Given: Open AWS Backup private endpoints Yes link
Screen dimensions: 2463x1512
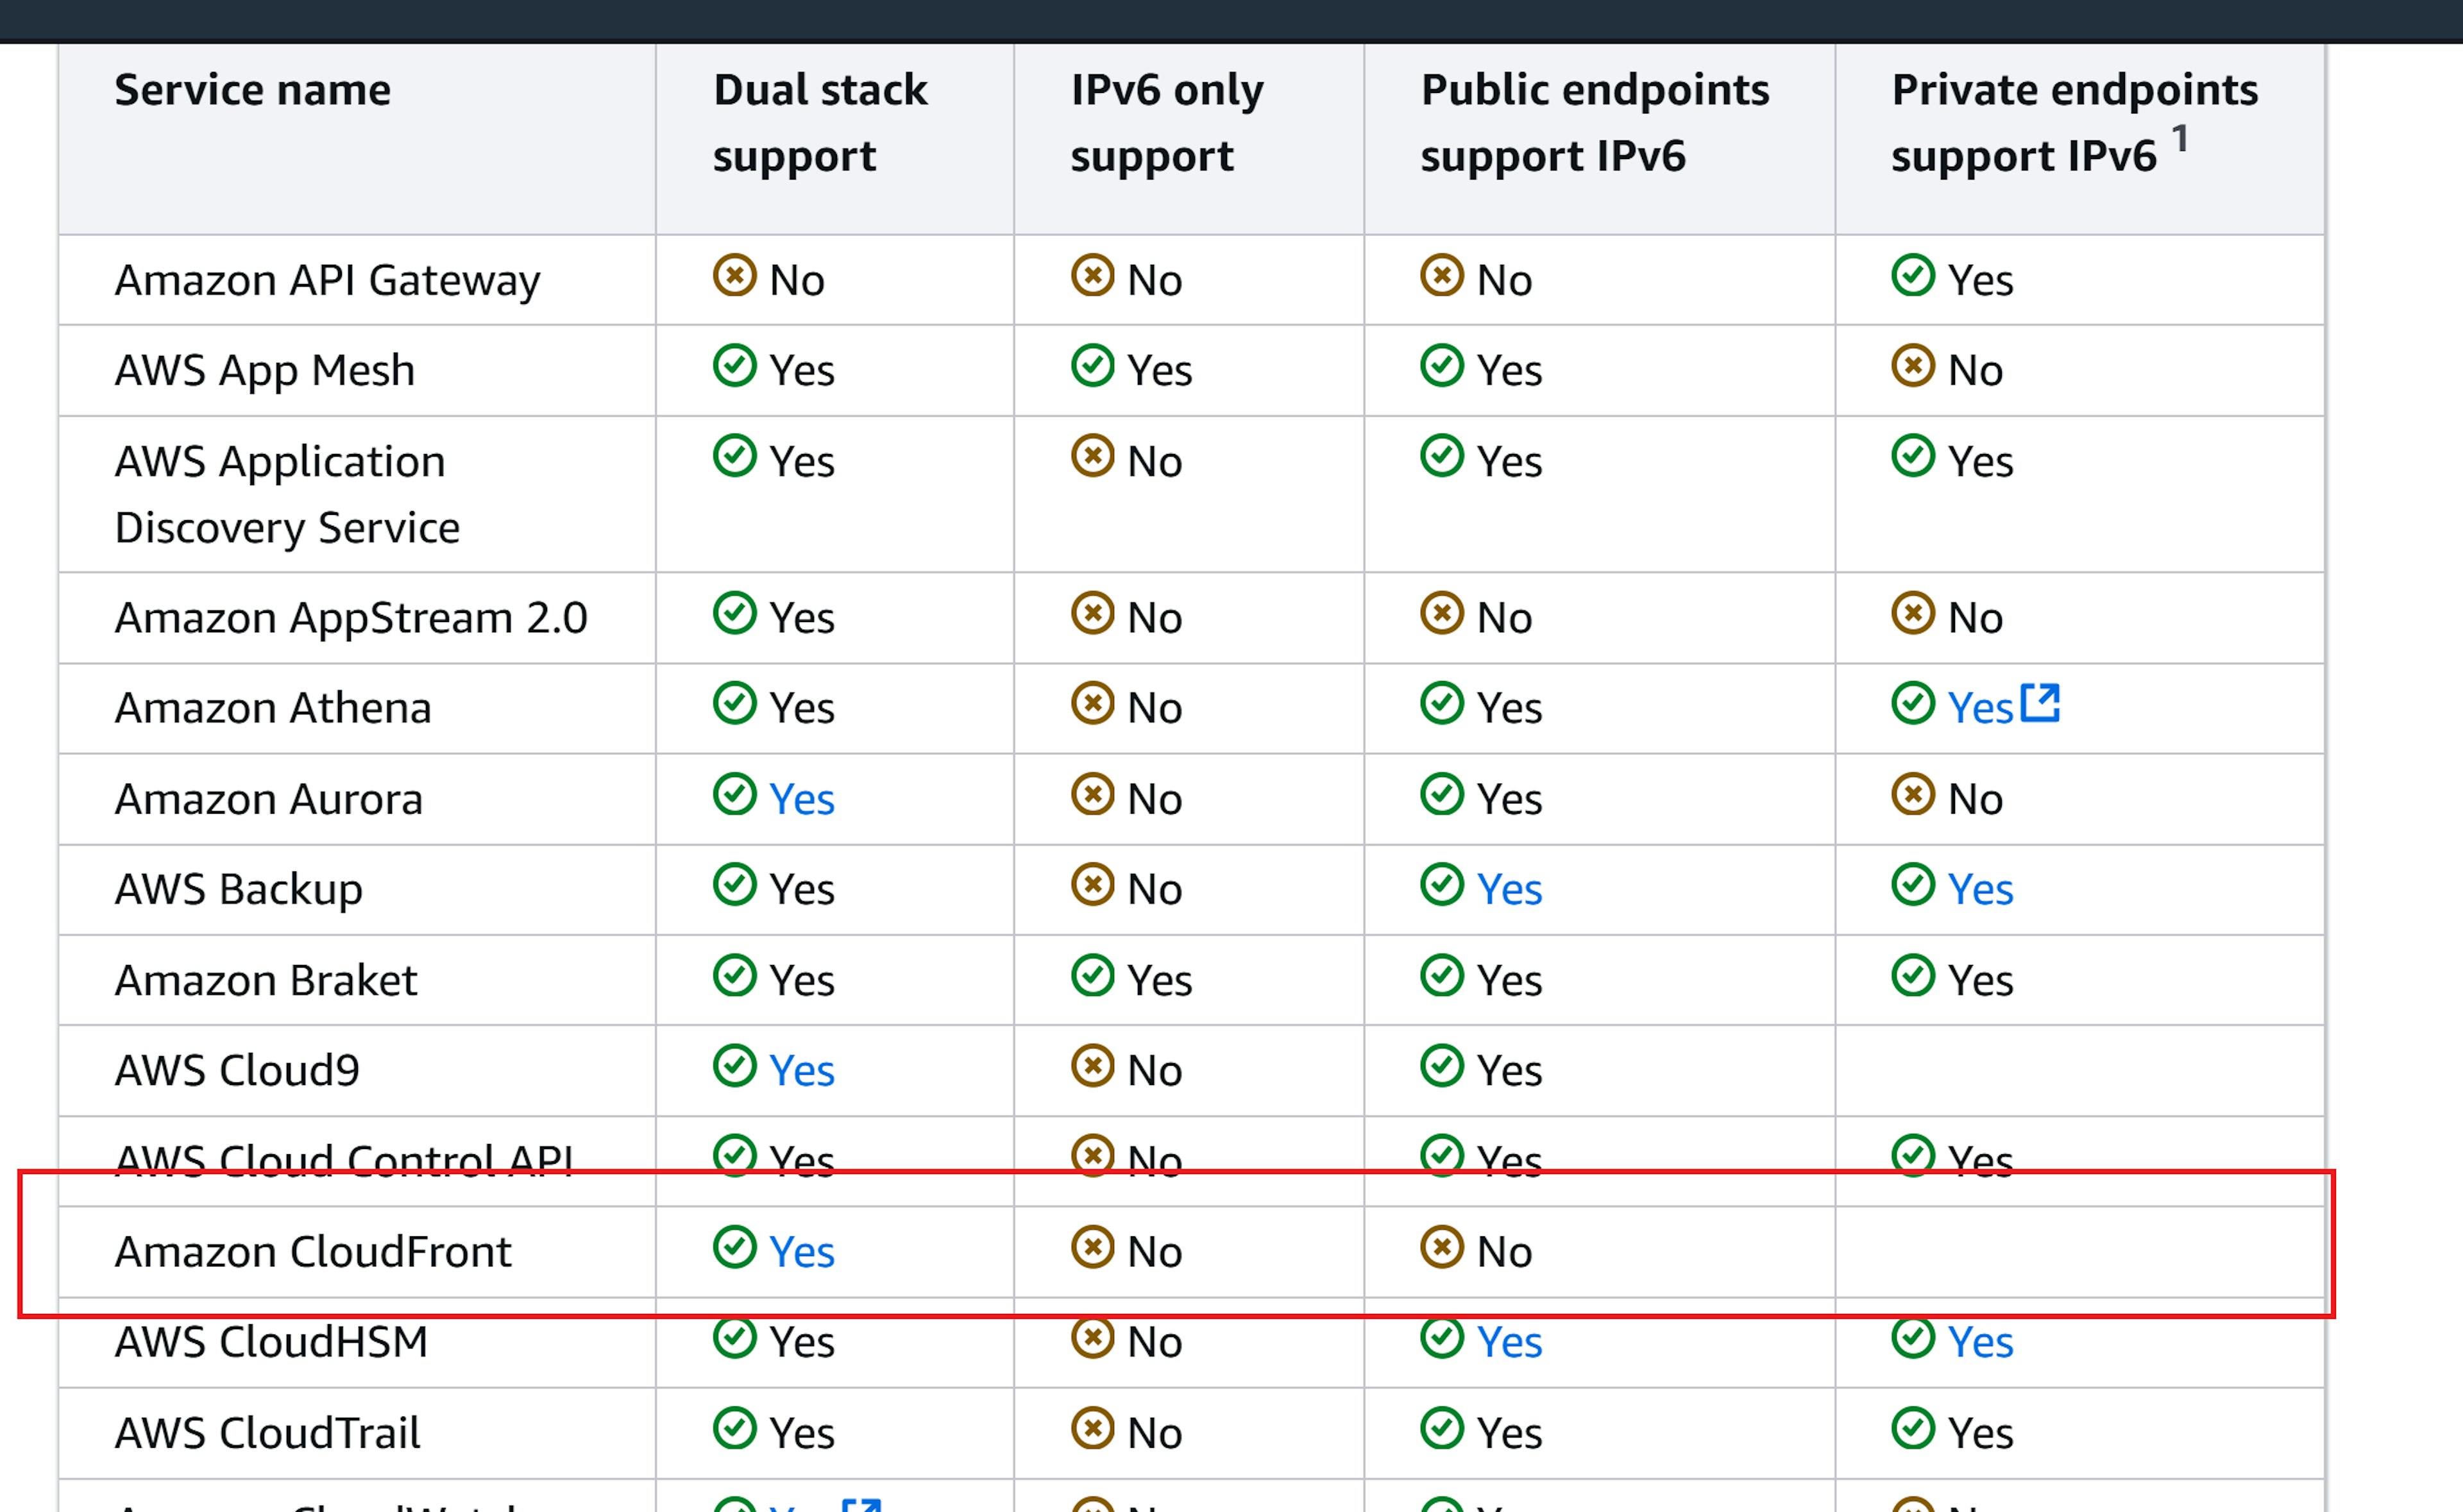Looking at the screenshot, I should [1980, 889].
